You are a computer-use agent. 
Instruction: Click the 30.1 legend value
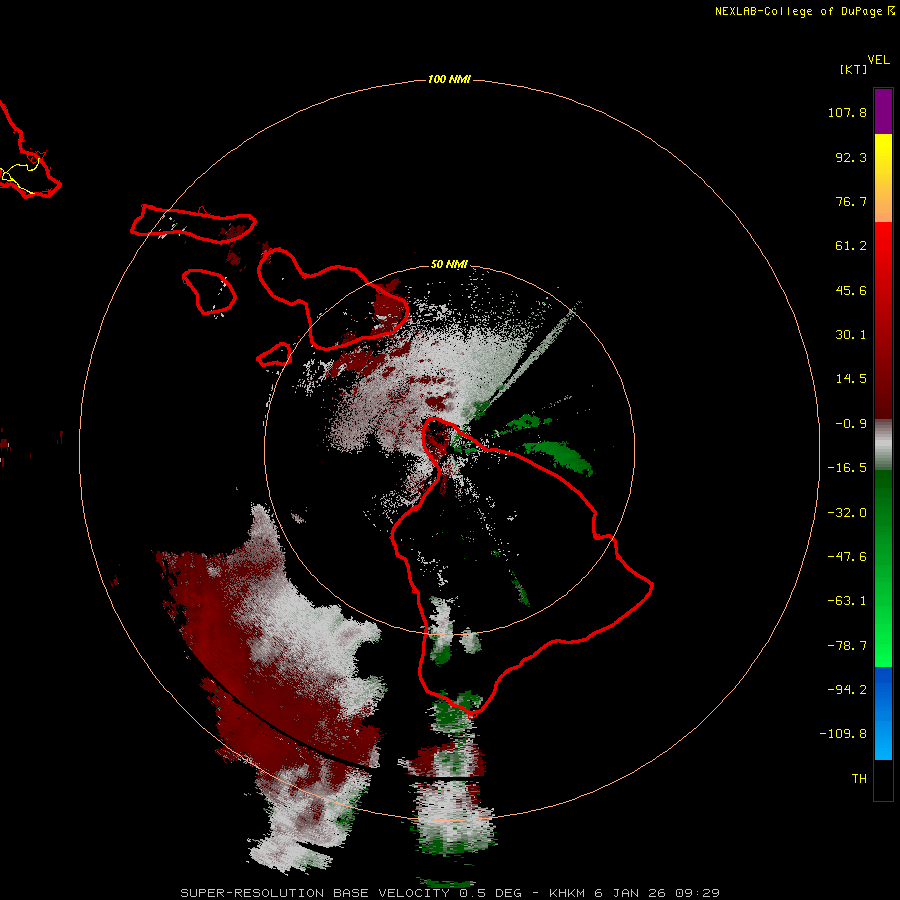(x=851, y=335)
